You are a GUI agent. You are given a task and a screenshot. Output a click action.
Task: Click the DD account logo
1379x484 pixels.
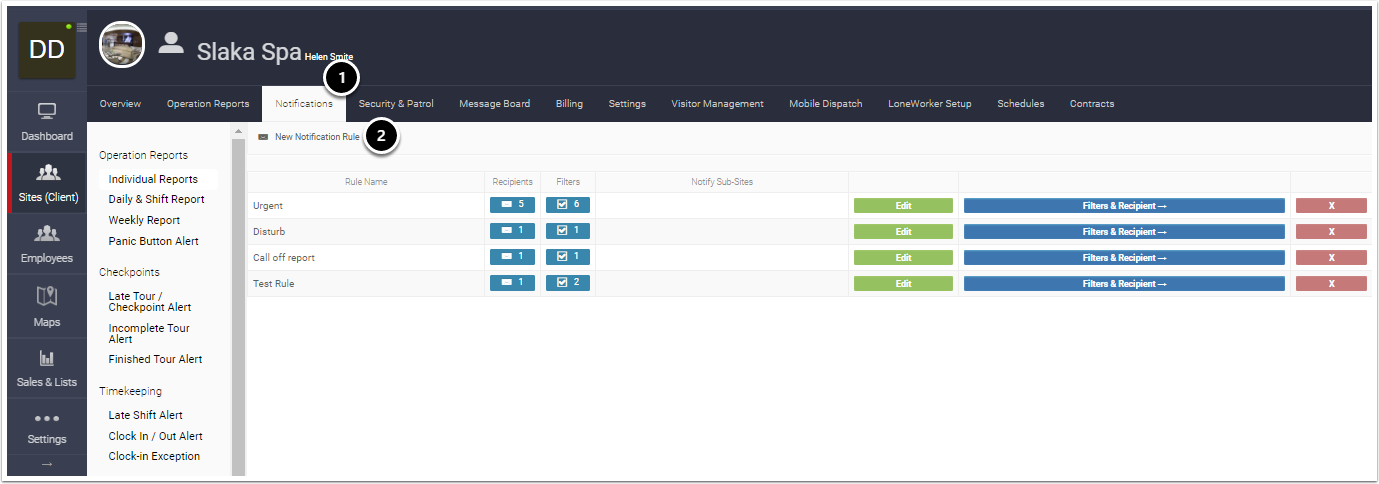pyautogui.click(x=47, y=50)
